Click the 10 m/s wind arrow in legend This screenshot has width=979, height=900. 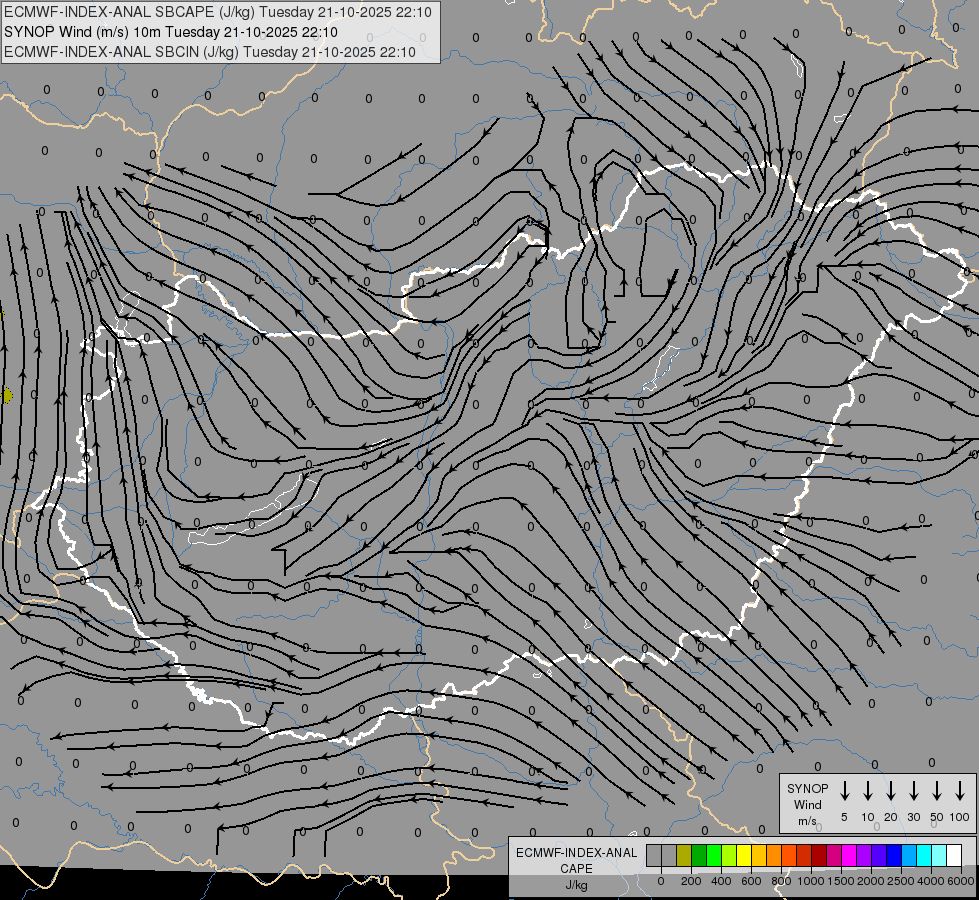pos(868,791)
